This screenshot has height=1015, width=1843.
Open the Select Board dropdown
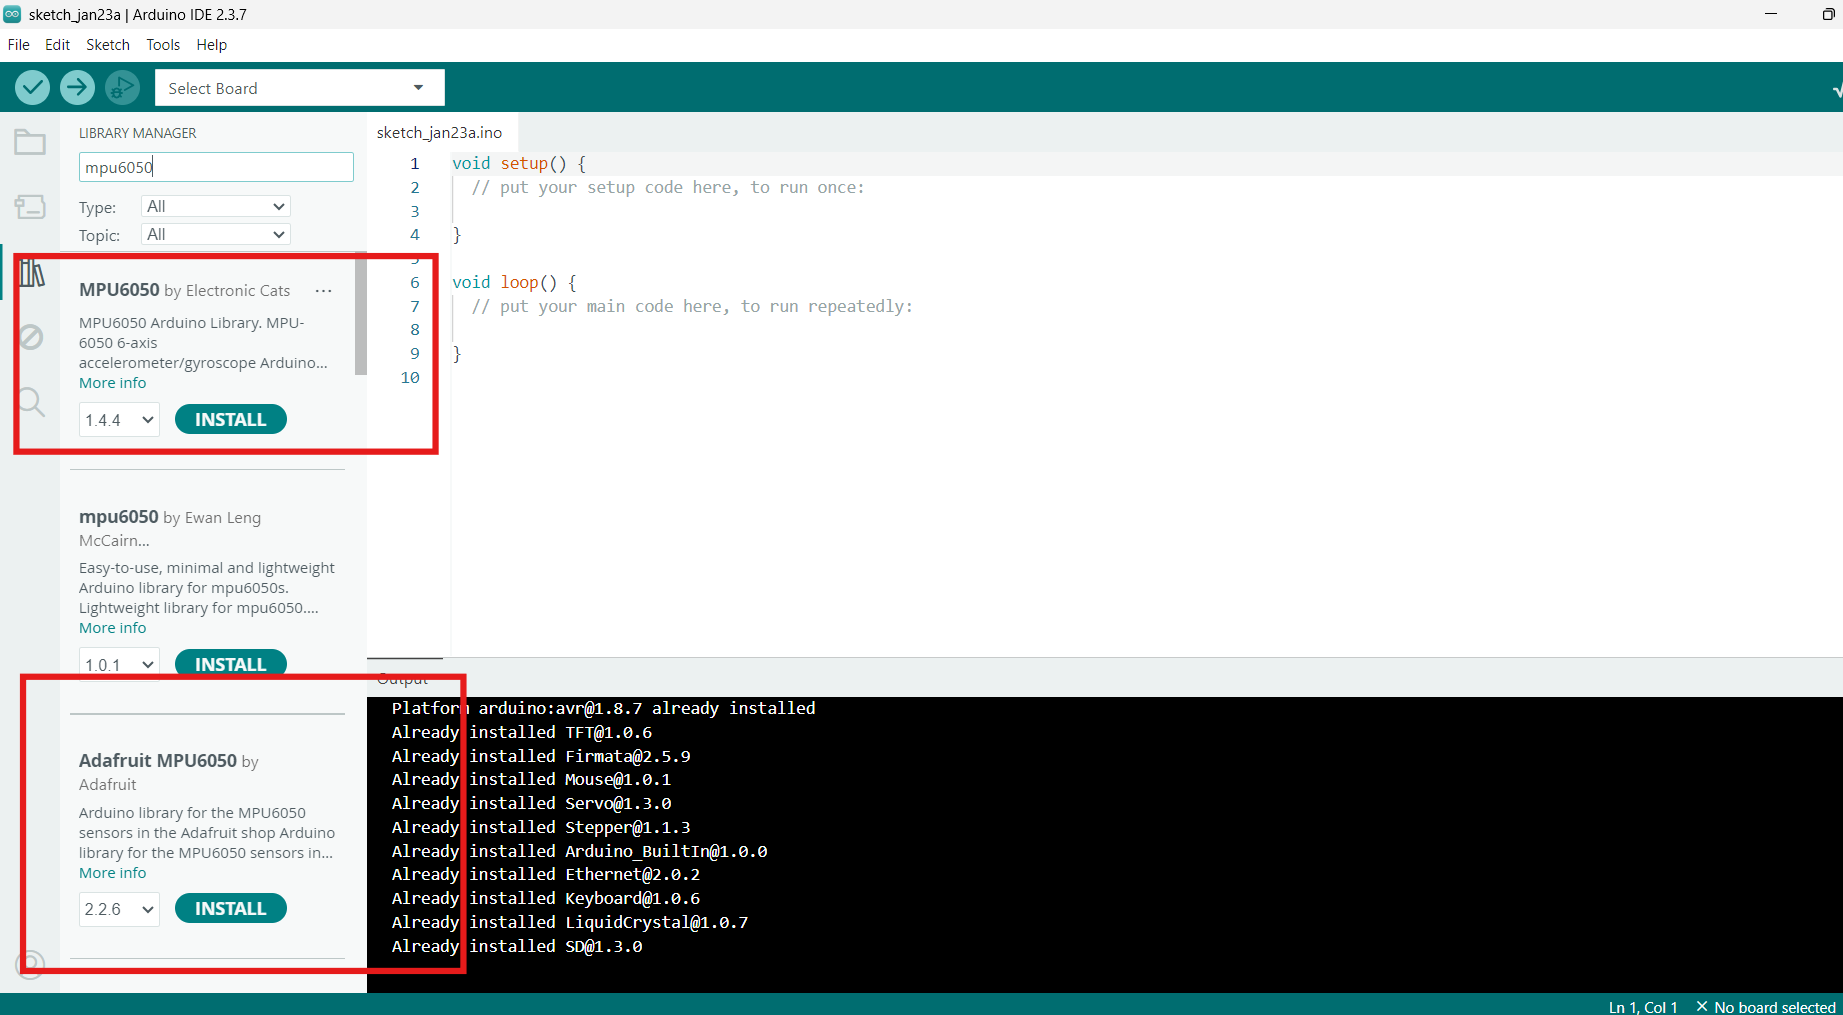pyautogui.click(x=298, y=88)
